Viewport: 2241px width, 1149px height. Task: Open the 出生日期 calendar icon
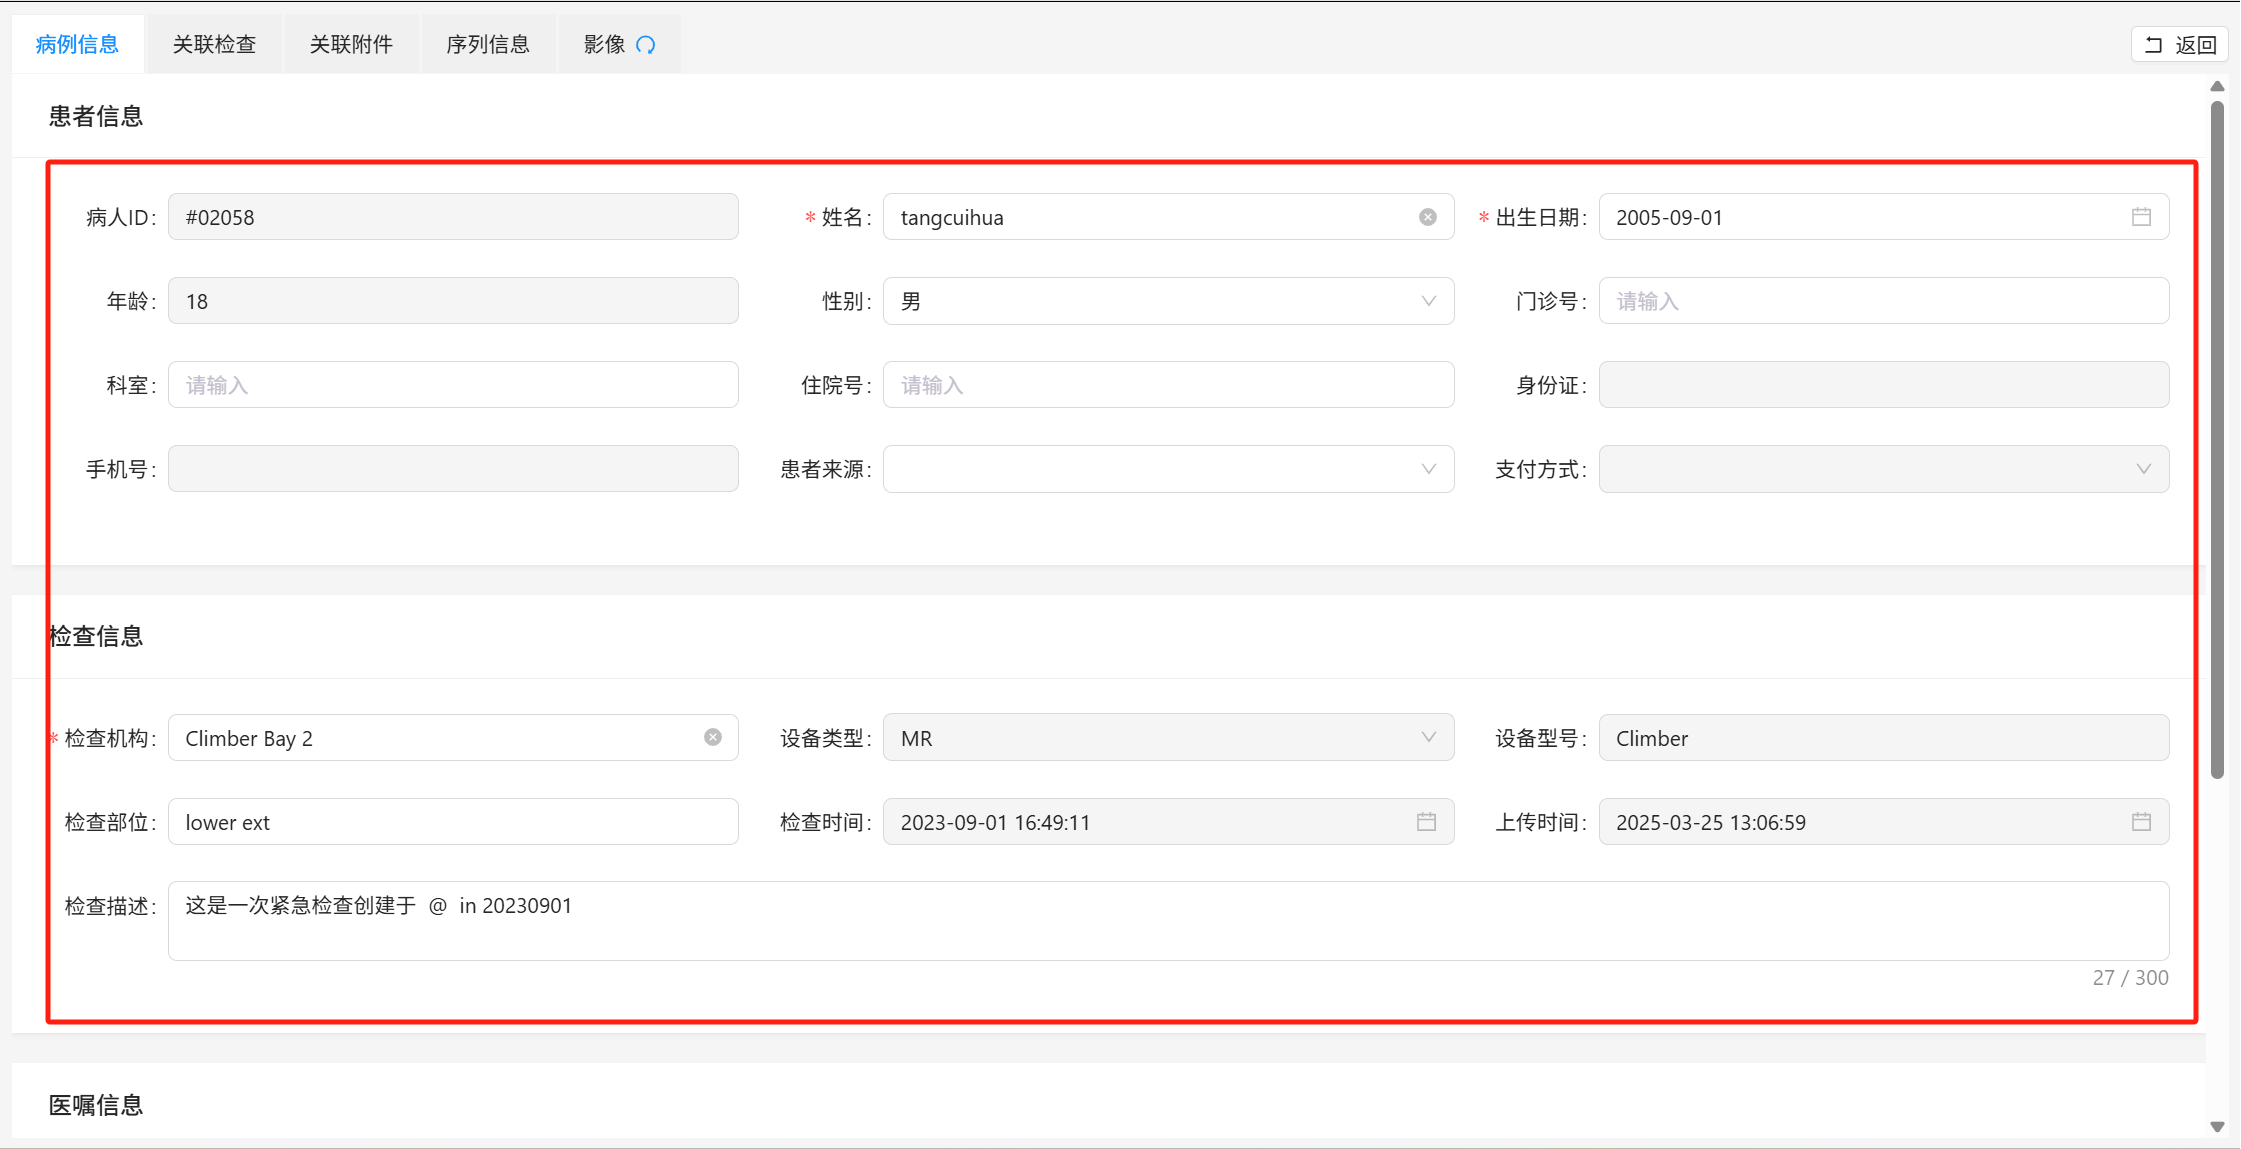[2141, 217]
